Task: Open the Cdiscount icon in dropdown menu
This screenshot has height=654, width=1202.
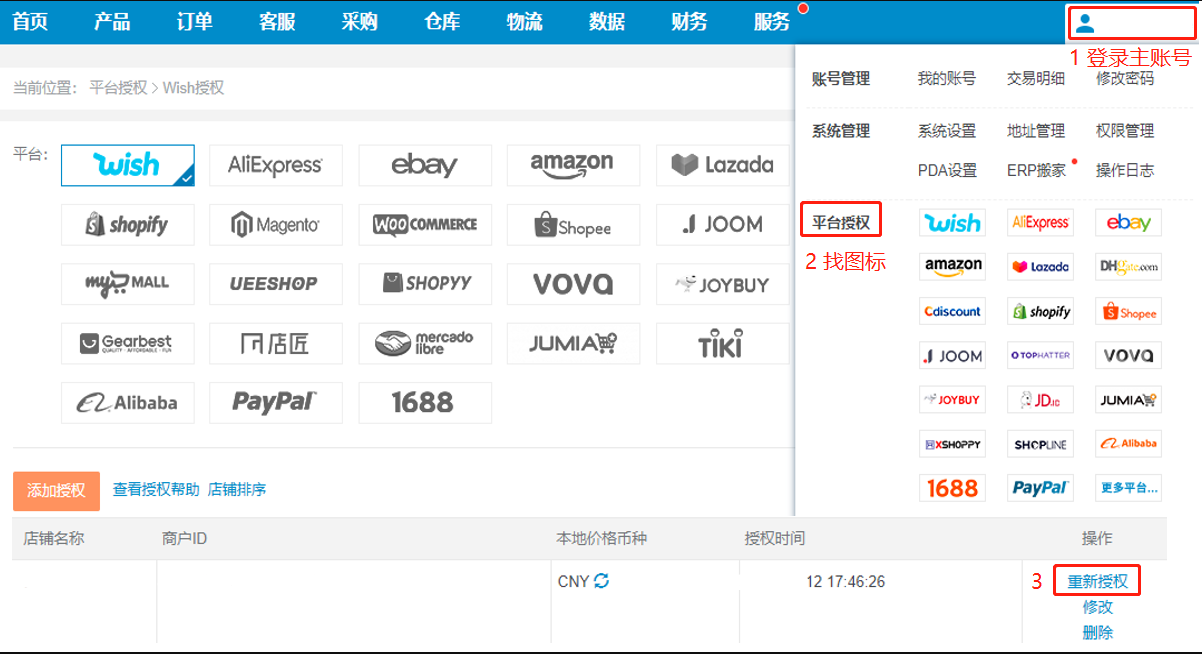Action: click(x=952, y=311)
